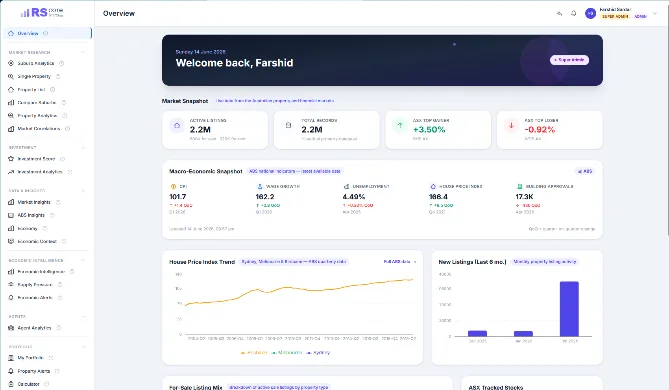Toggle Brisbane series in chart legend
Image resolution: width=669 pixels, height=390 pixels.
click(254, 352)
